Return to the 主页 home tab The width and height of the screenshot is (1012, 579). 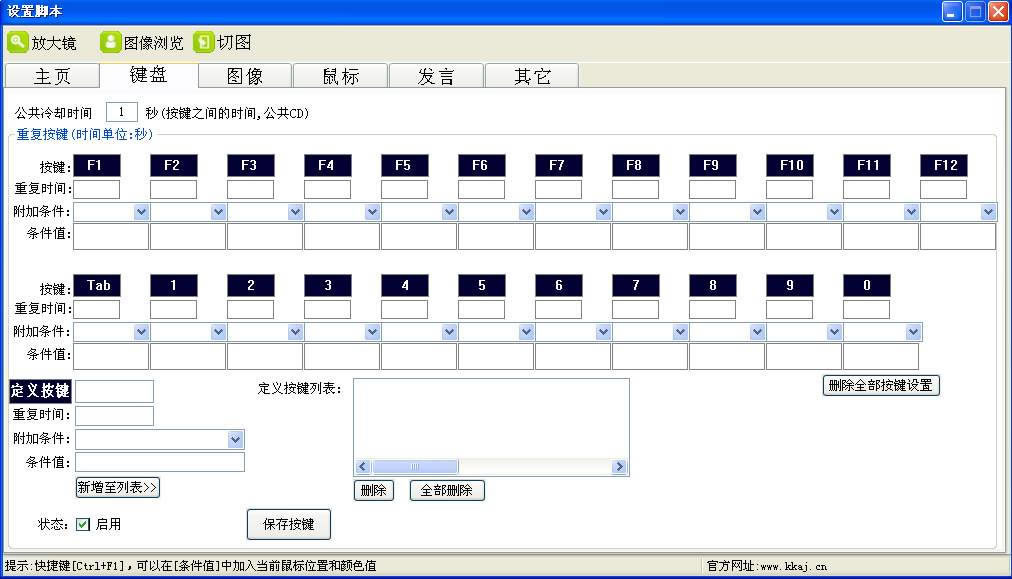click(51, 75)
